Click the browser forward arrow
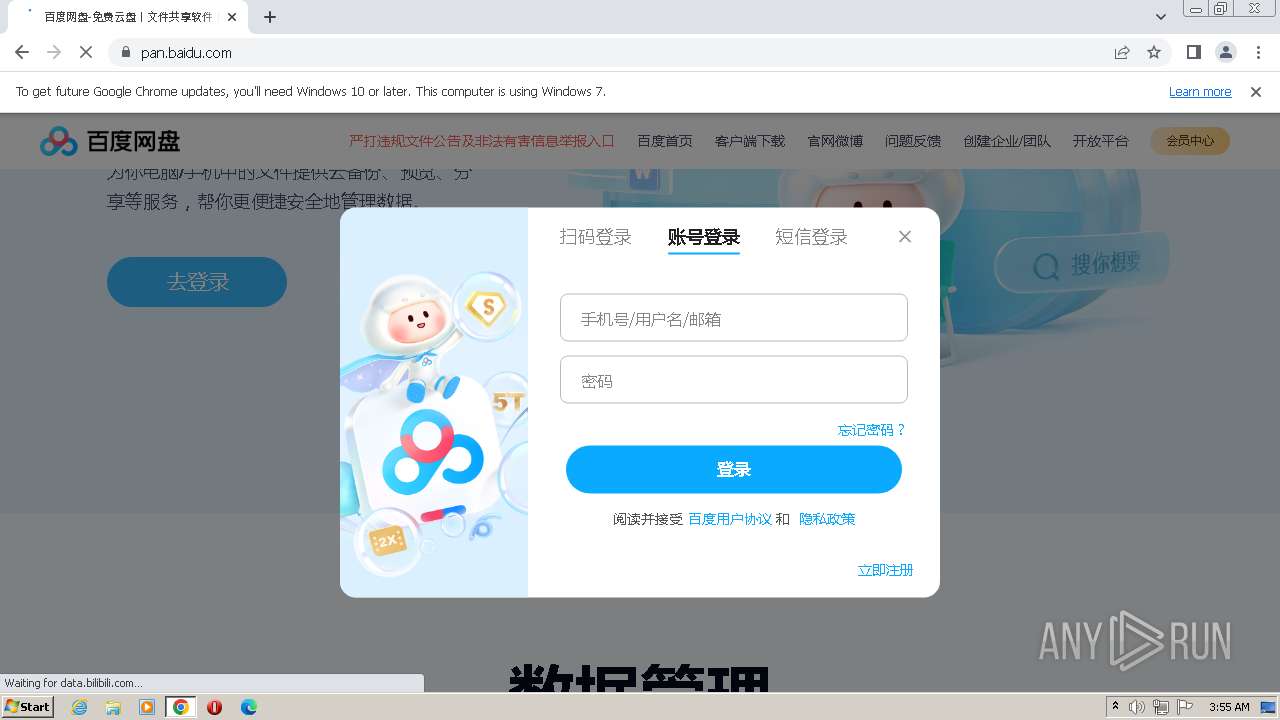This screenshot has width=1280, height=720. (x=54, y=52)
